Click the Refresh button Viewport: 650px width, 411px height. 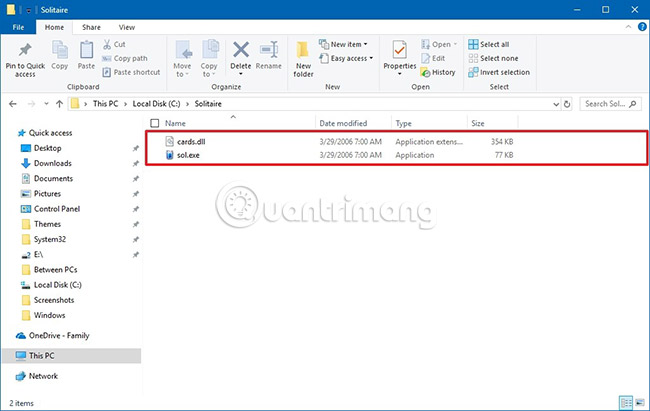click(x=567, y=104)
